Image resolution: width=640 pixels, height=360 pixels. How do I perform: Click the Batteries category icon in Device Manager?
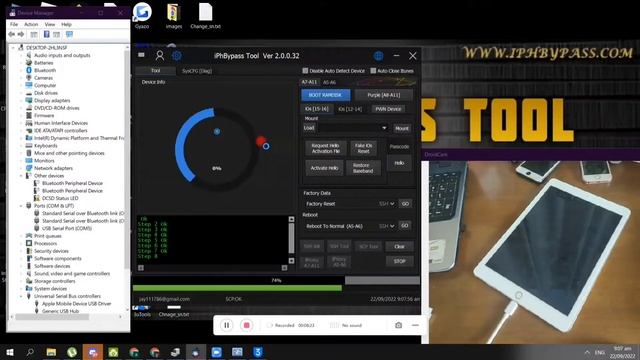[x=29, y=63]
